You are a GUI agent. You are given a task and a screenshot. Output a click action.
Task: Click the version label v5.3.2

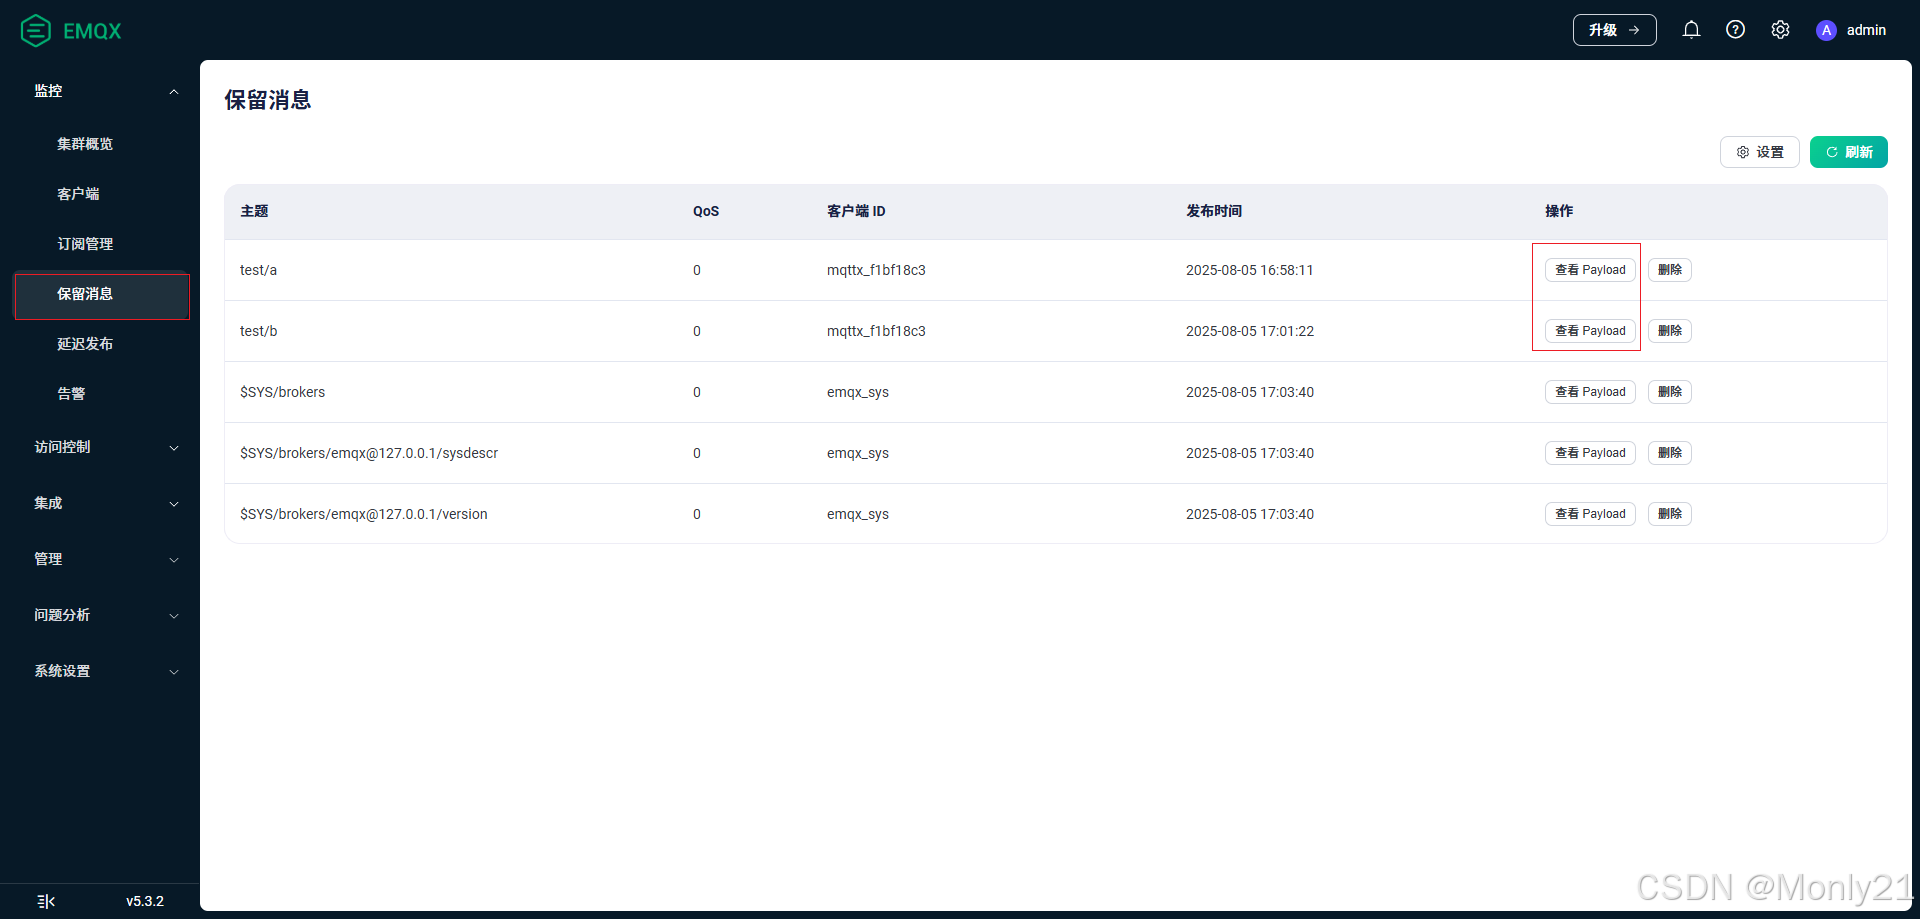pyautogui.click(x=145, y=901)
